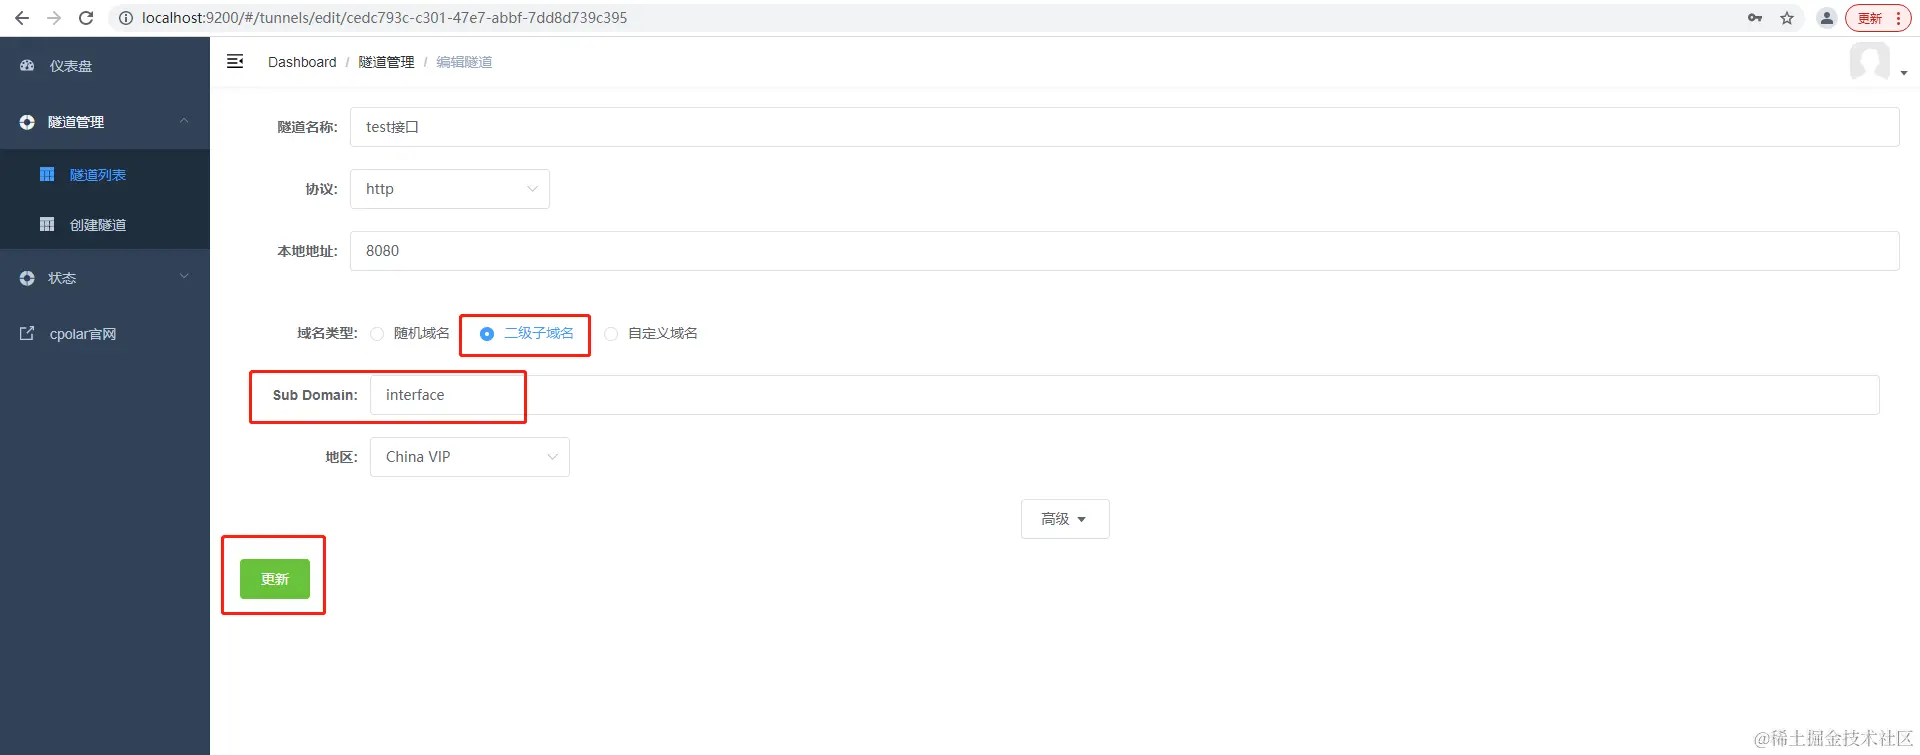
Task: Open the cpolar官网 external link
Action: point(105,334)
